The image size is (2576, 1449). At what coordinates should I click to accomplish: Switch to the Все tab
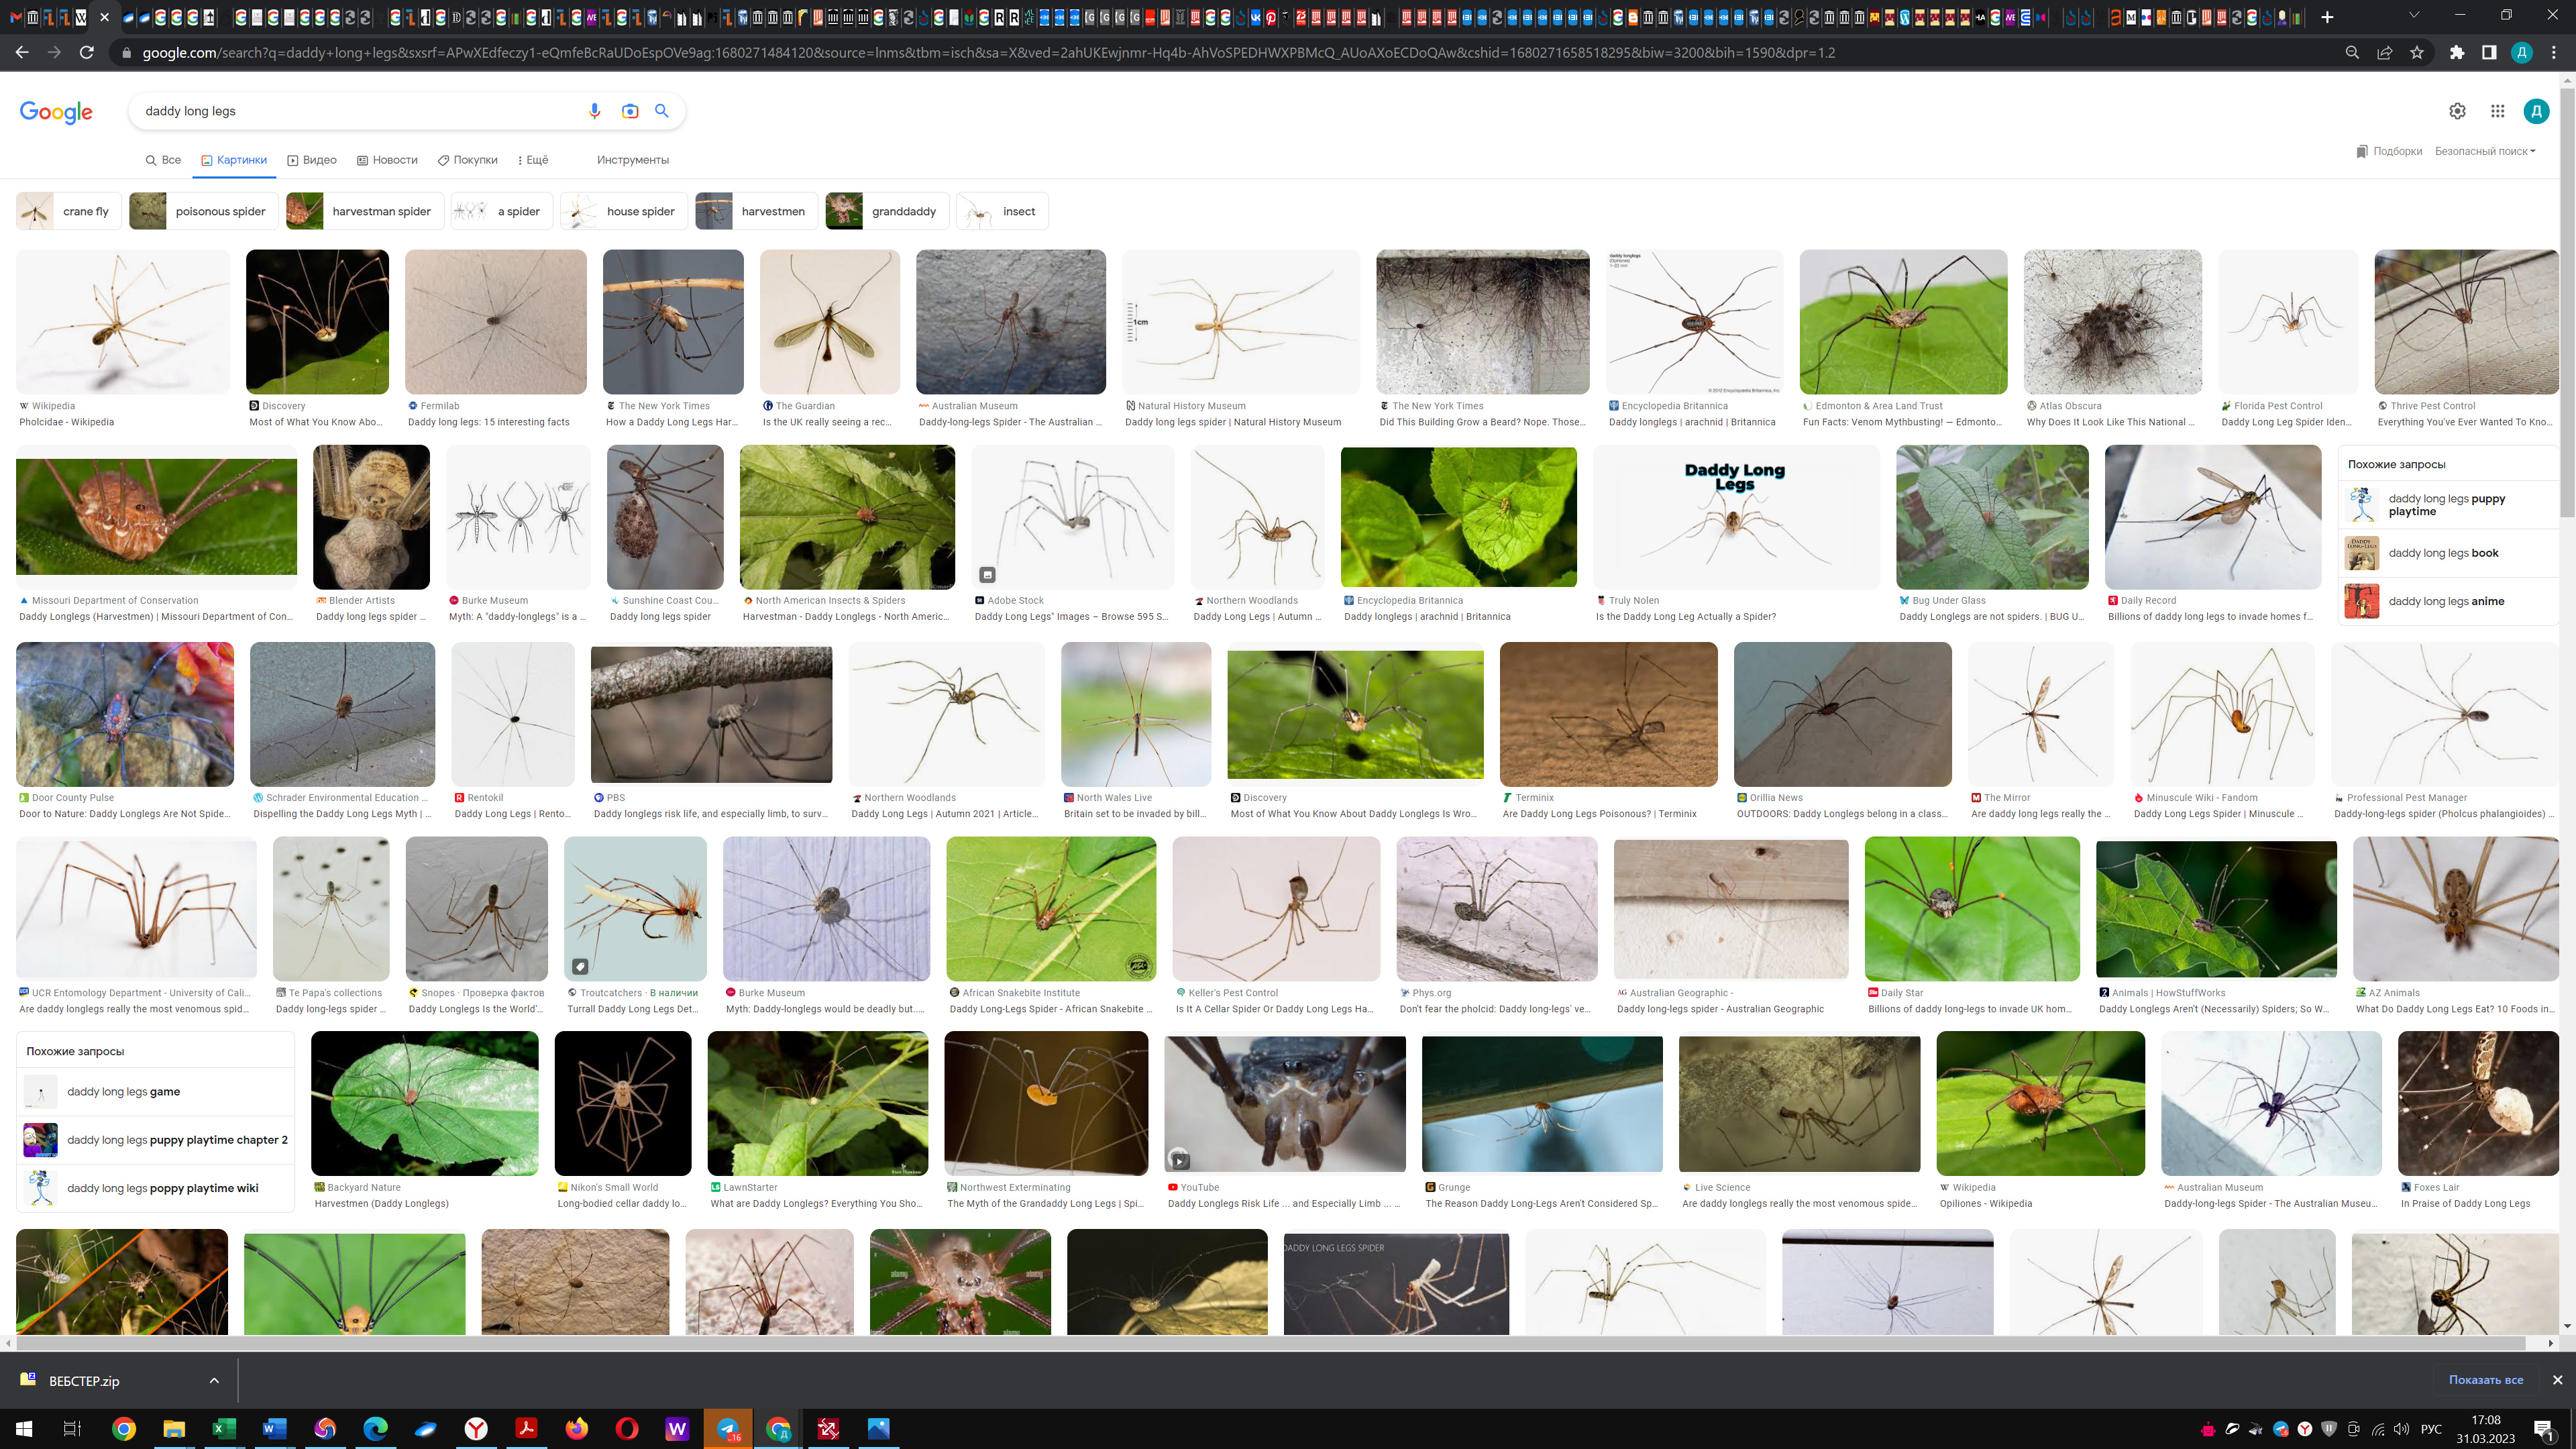pyautogui.click(x=163, y=160)
